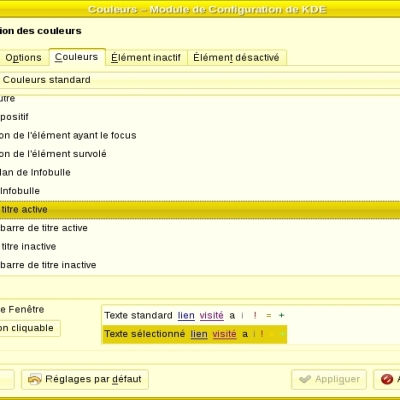The height and width of the screenshot is (400, 400).
Task: Select the highlighted 'titre active' row
Action: tap(200, 210)
